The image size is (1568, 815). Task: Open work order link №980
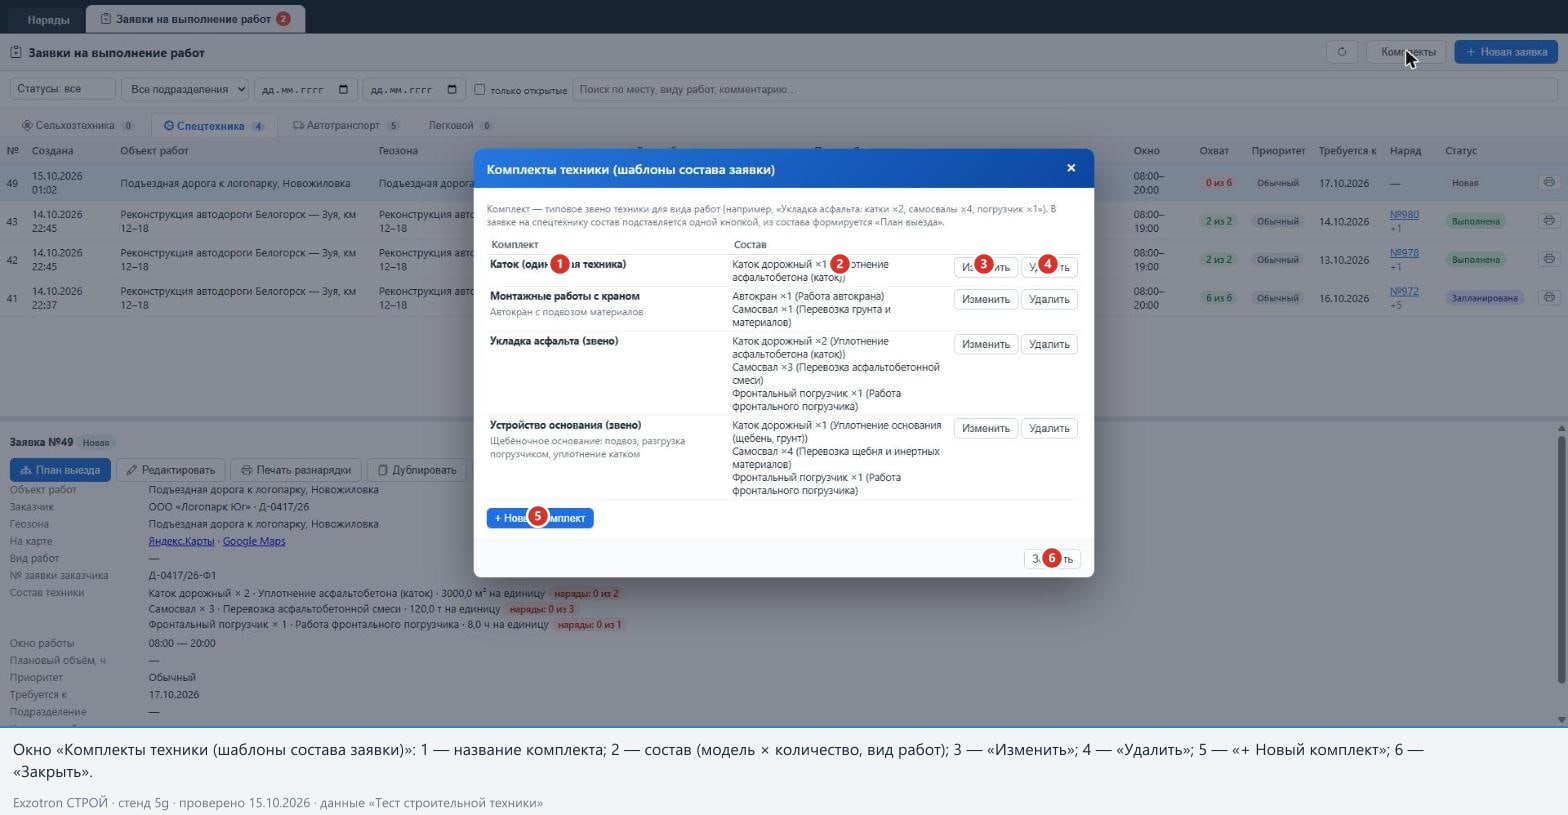1404,214
